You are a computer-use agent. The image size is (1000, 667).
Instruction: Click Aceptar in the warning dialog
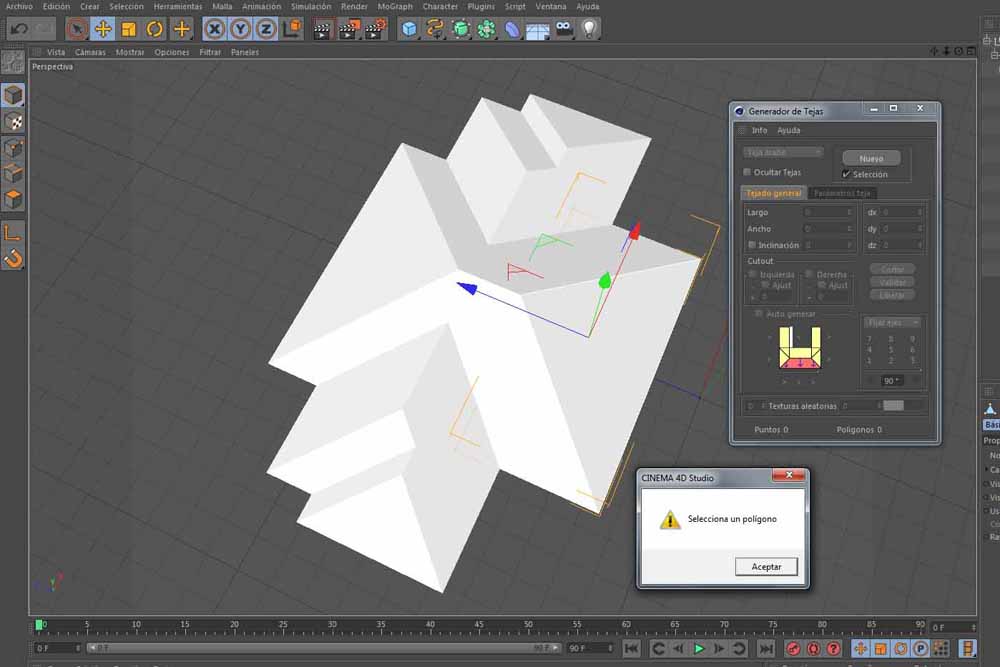tap(766, 566)
